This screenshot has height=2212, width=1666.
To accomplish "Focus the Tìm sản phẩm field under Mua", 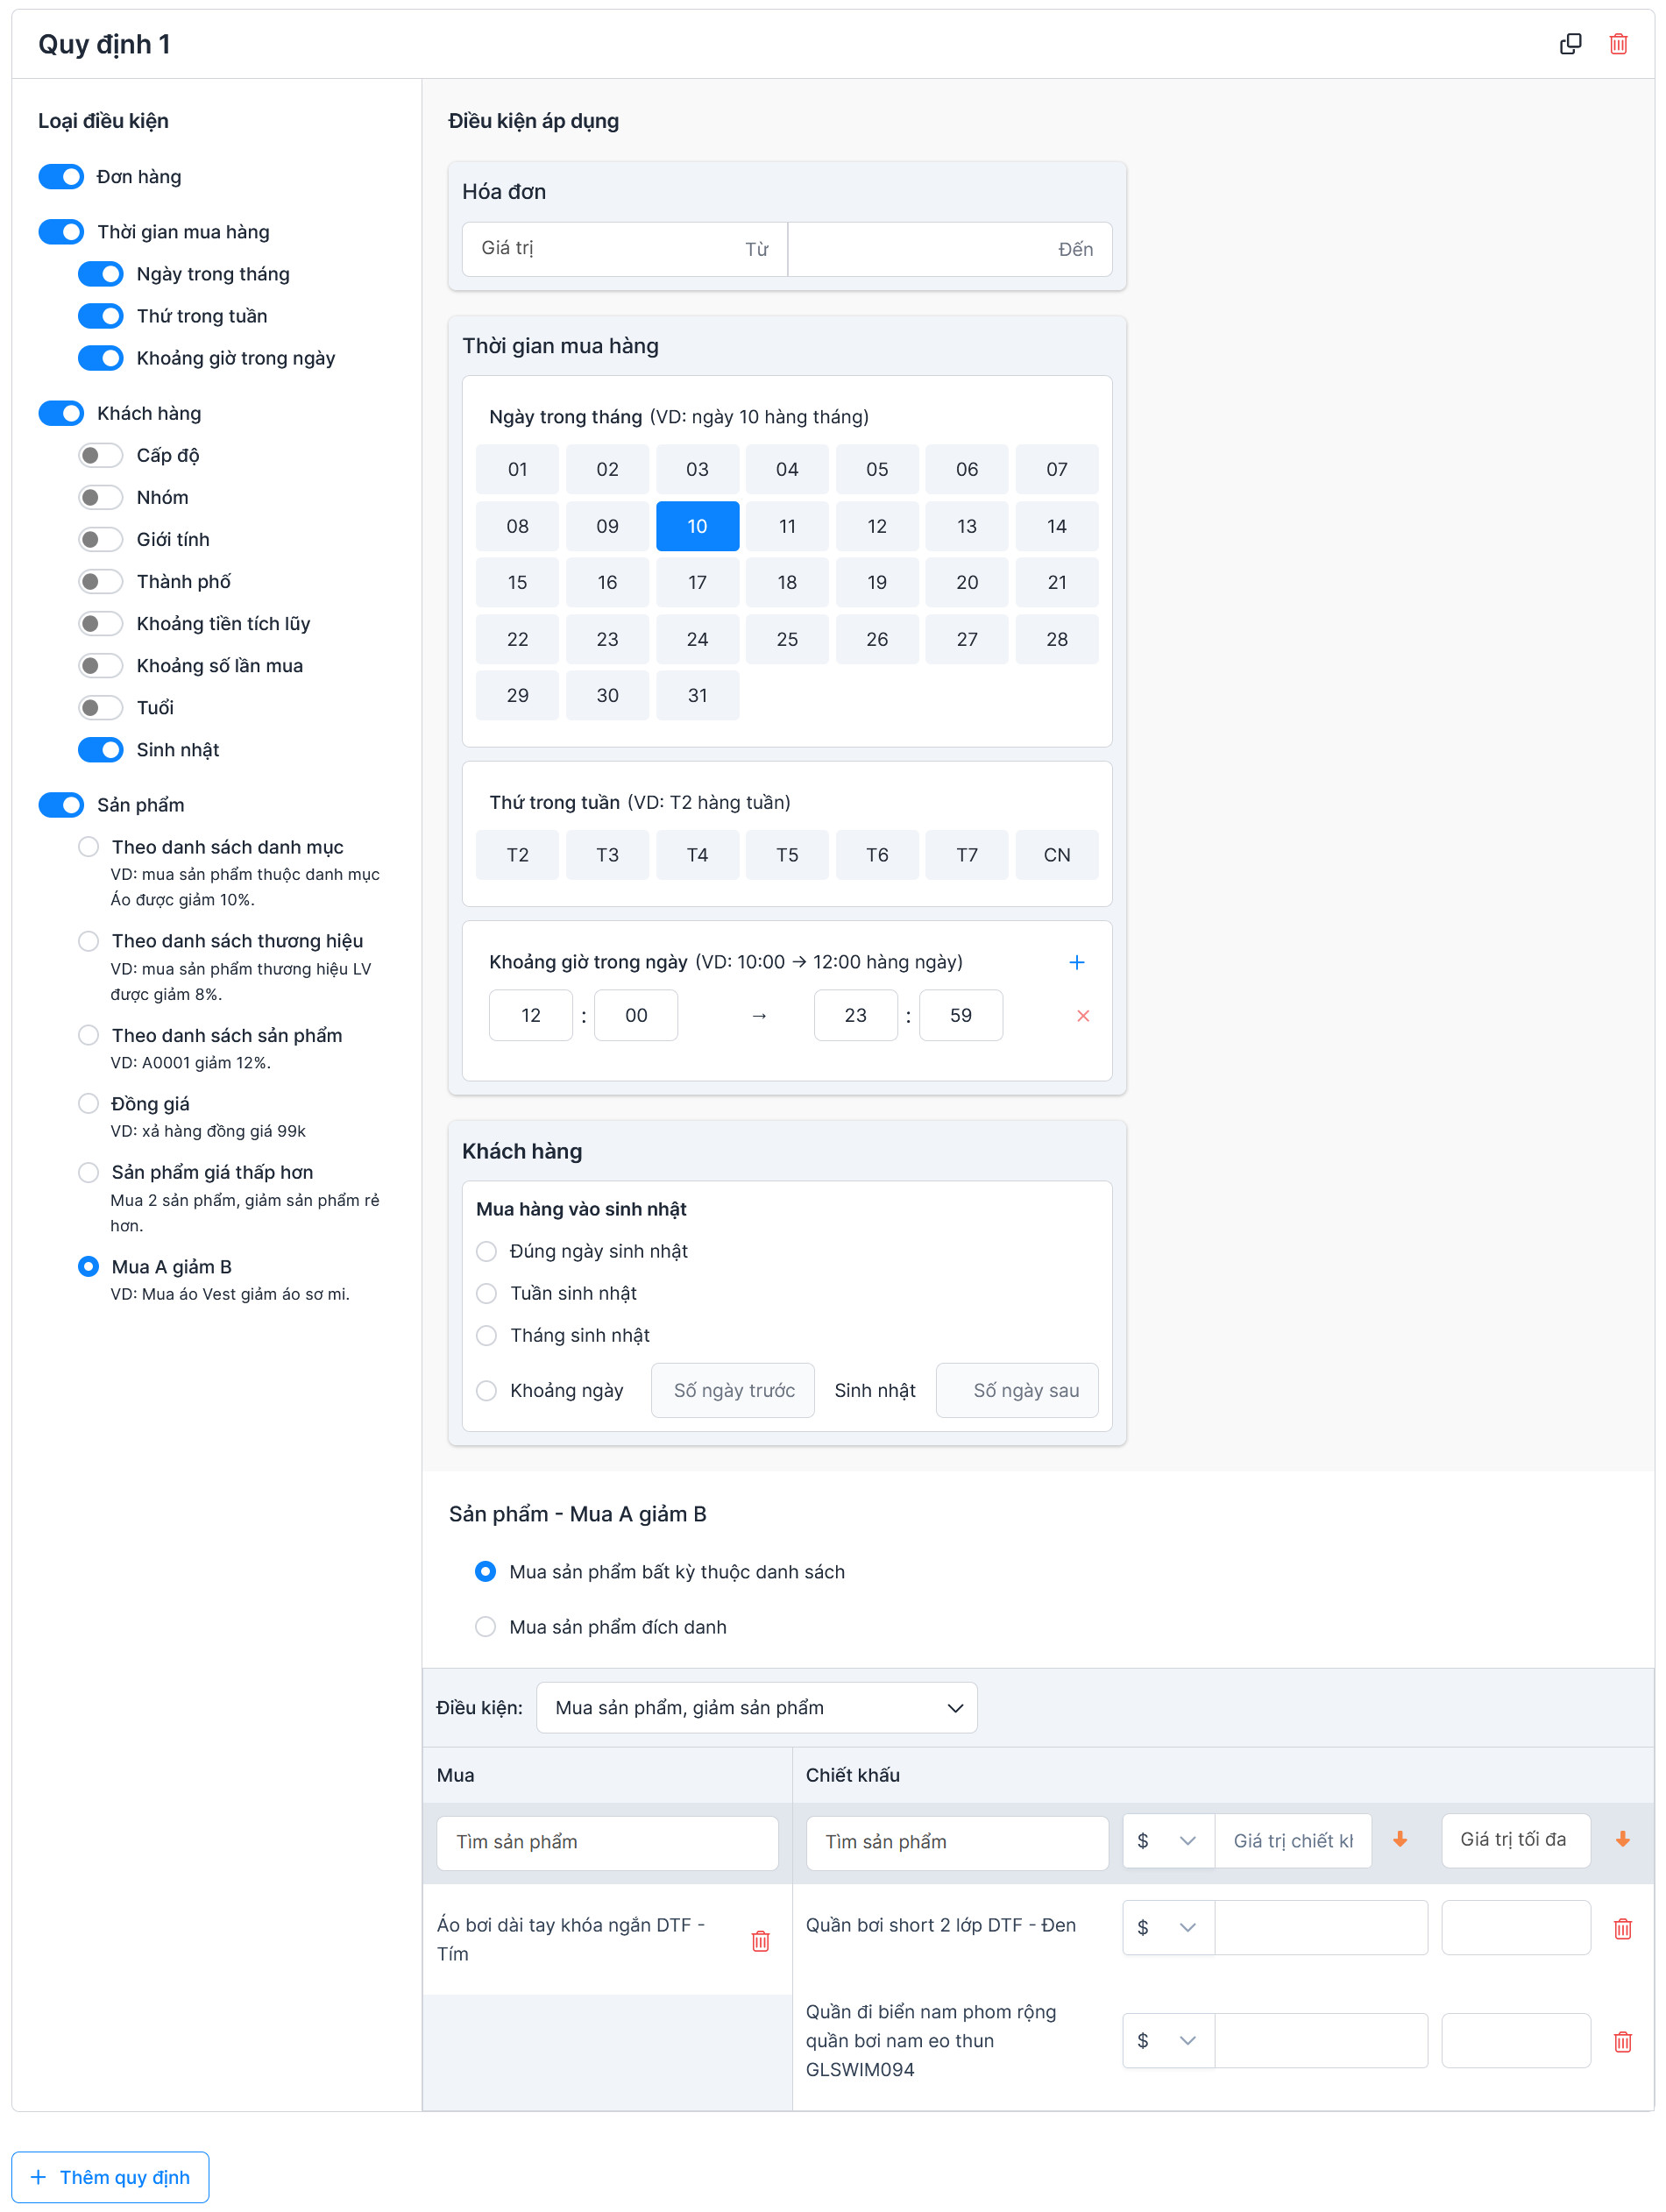I will pos(607,1842).
